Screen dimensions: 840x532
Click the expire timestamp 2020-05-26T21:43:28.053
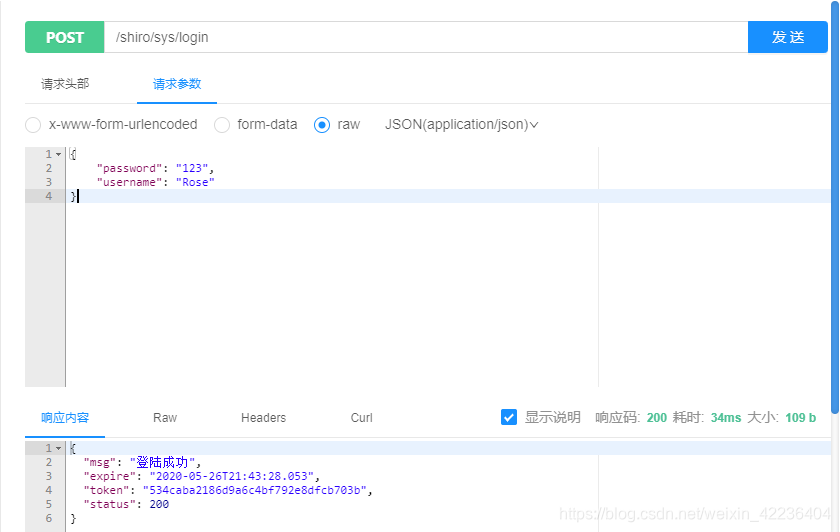click(x=231, y=476)
